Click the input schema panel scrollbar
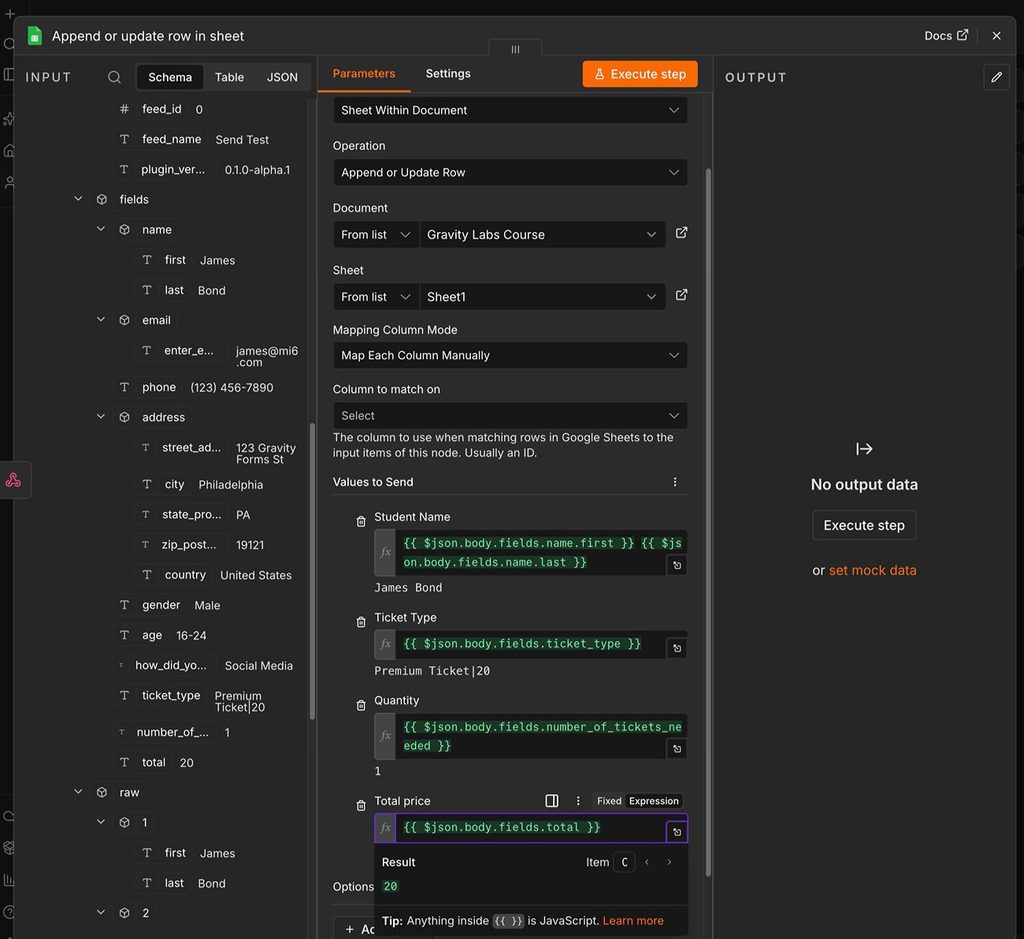The image size is (1024, 939). point(312,571)
